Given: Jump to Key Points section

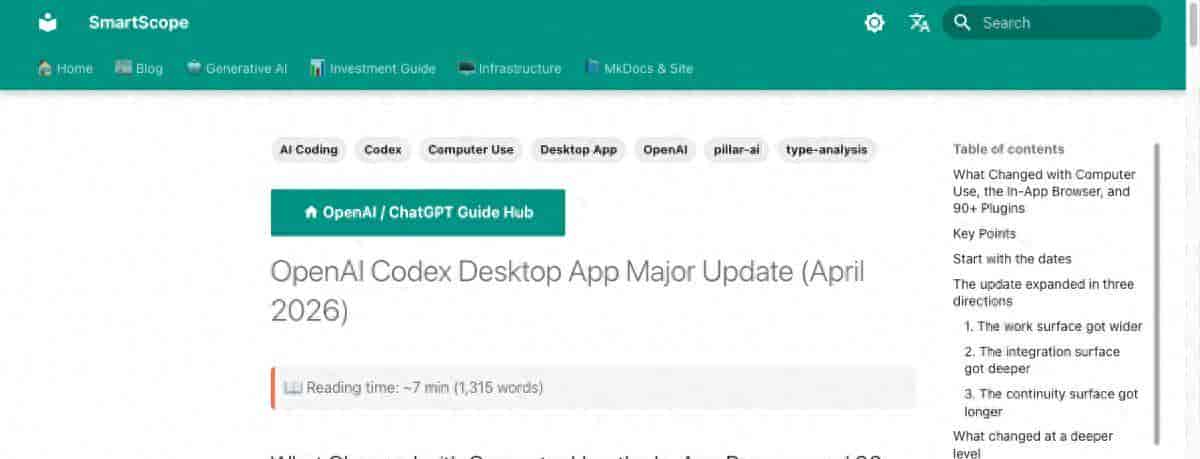Looking at the screenshot, I should coord(984,233).
